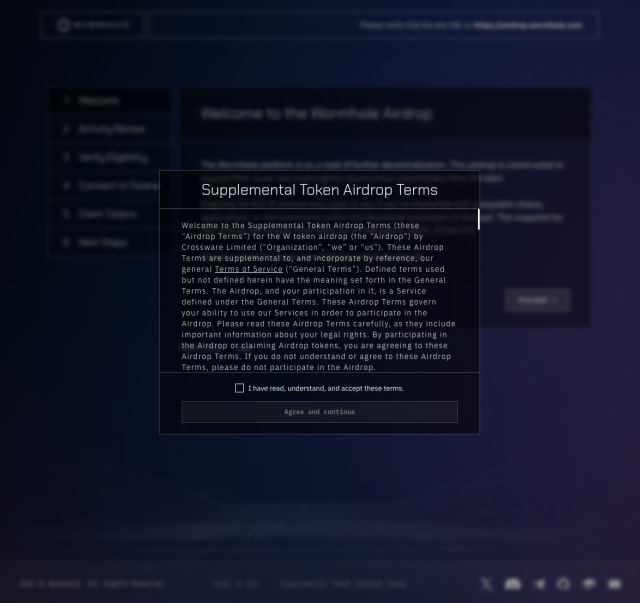Open the Telegram icon in the footer
Viewport: 640px width, 603px height.
(x=539, y=584)
